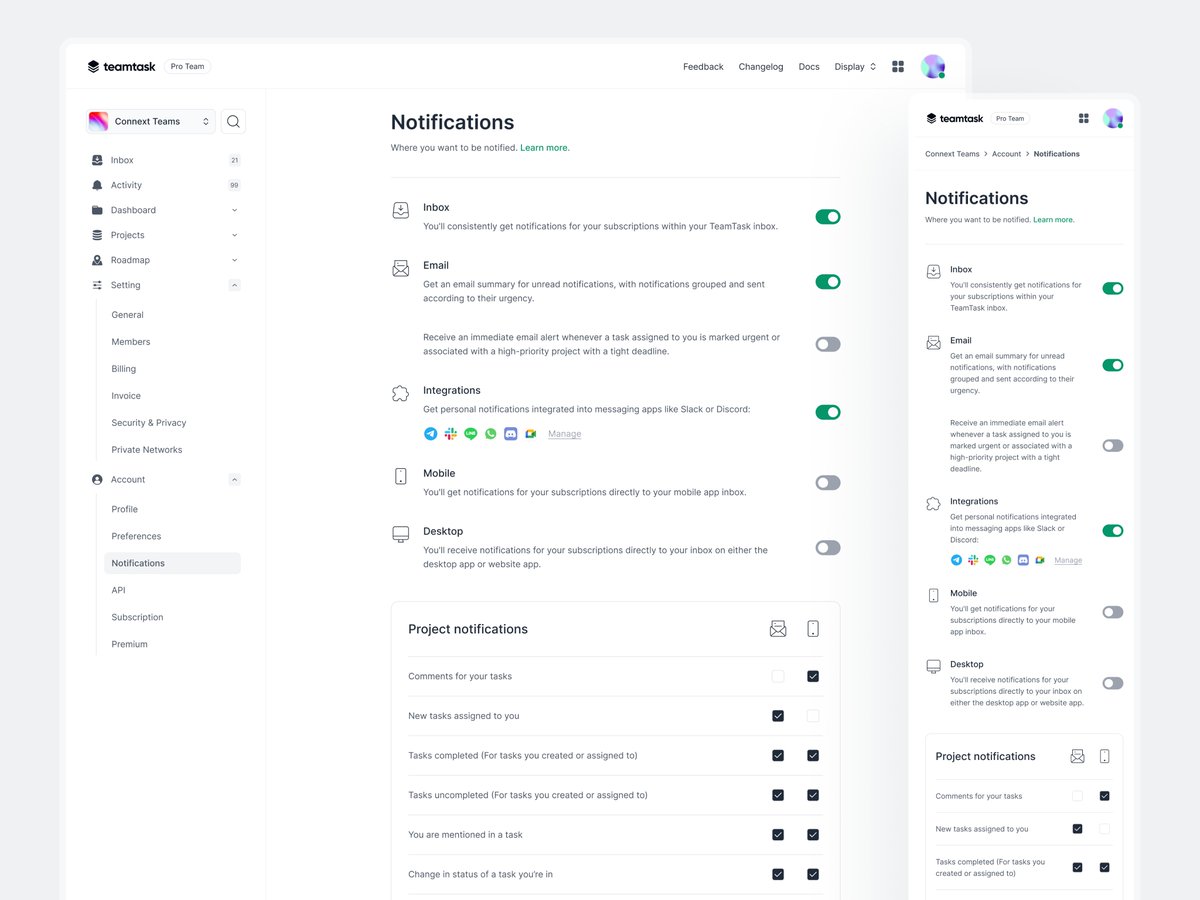This screenshot has height=900, width=1200.
Task: Click Manage integrations link in main window
Action: 564,434
